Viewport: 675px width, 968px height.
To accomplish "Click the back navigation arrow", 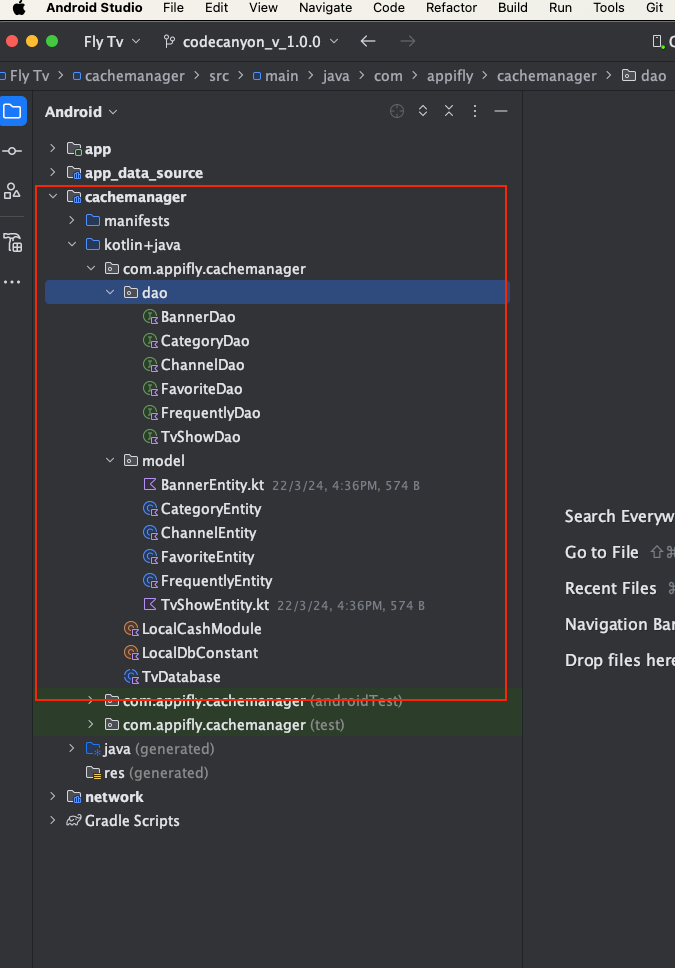I will point(368,42).
